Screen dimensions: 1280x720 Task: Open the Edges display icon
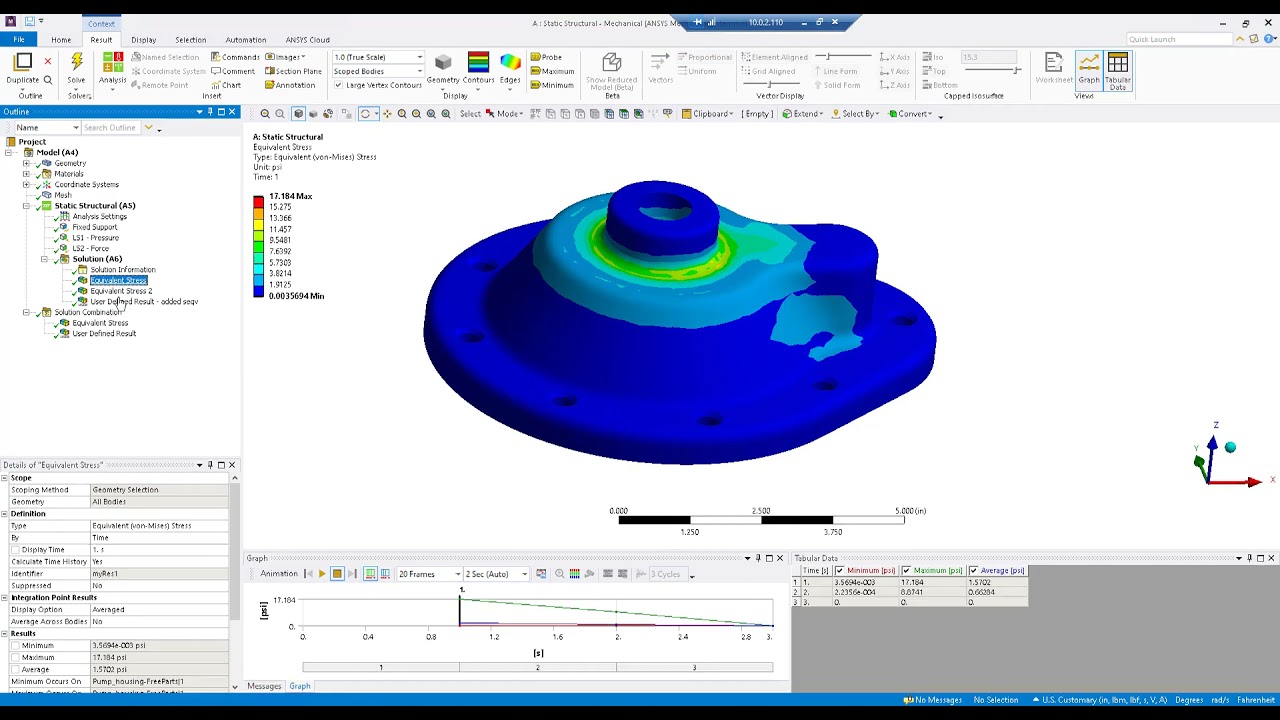pyautogui.click(x=510, y=62)
